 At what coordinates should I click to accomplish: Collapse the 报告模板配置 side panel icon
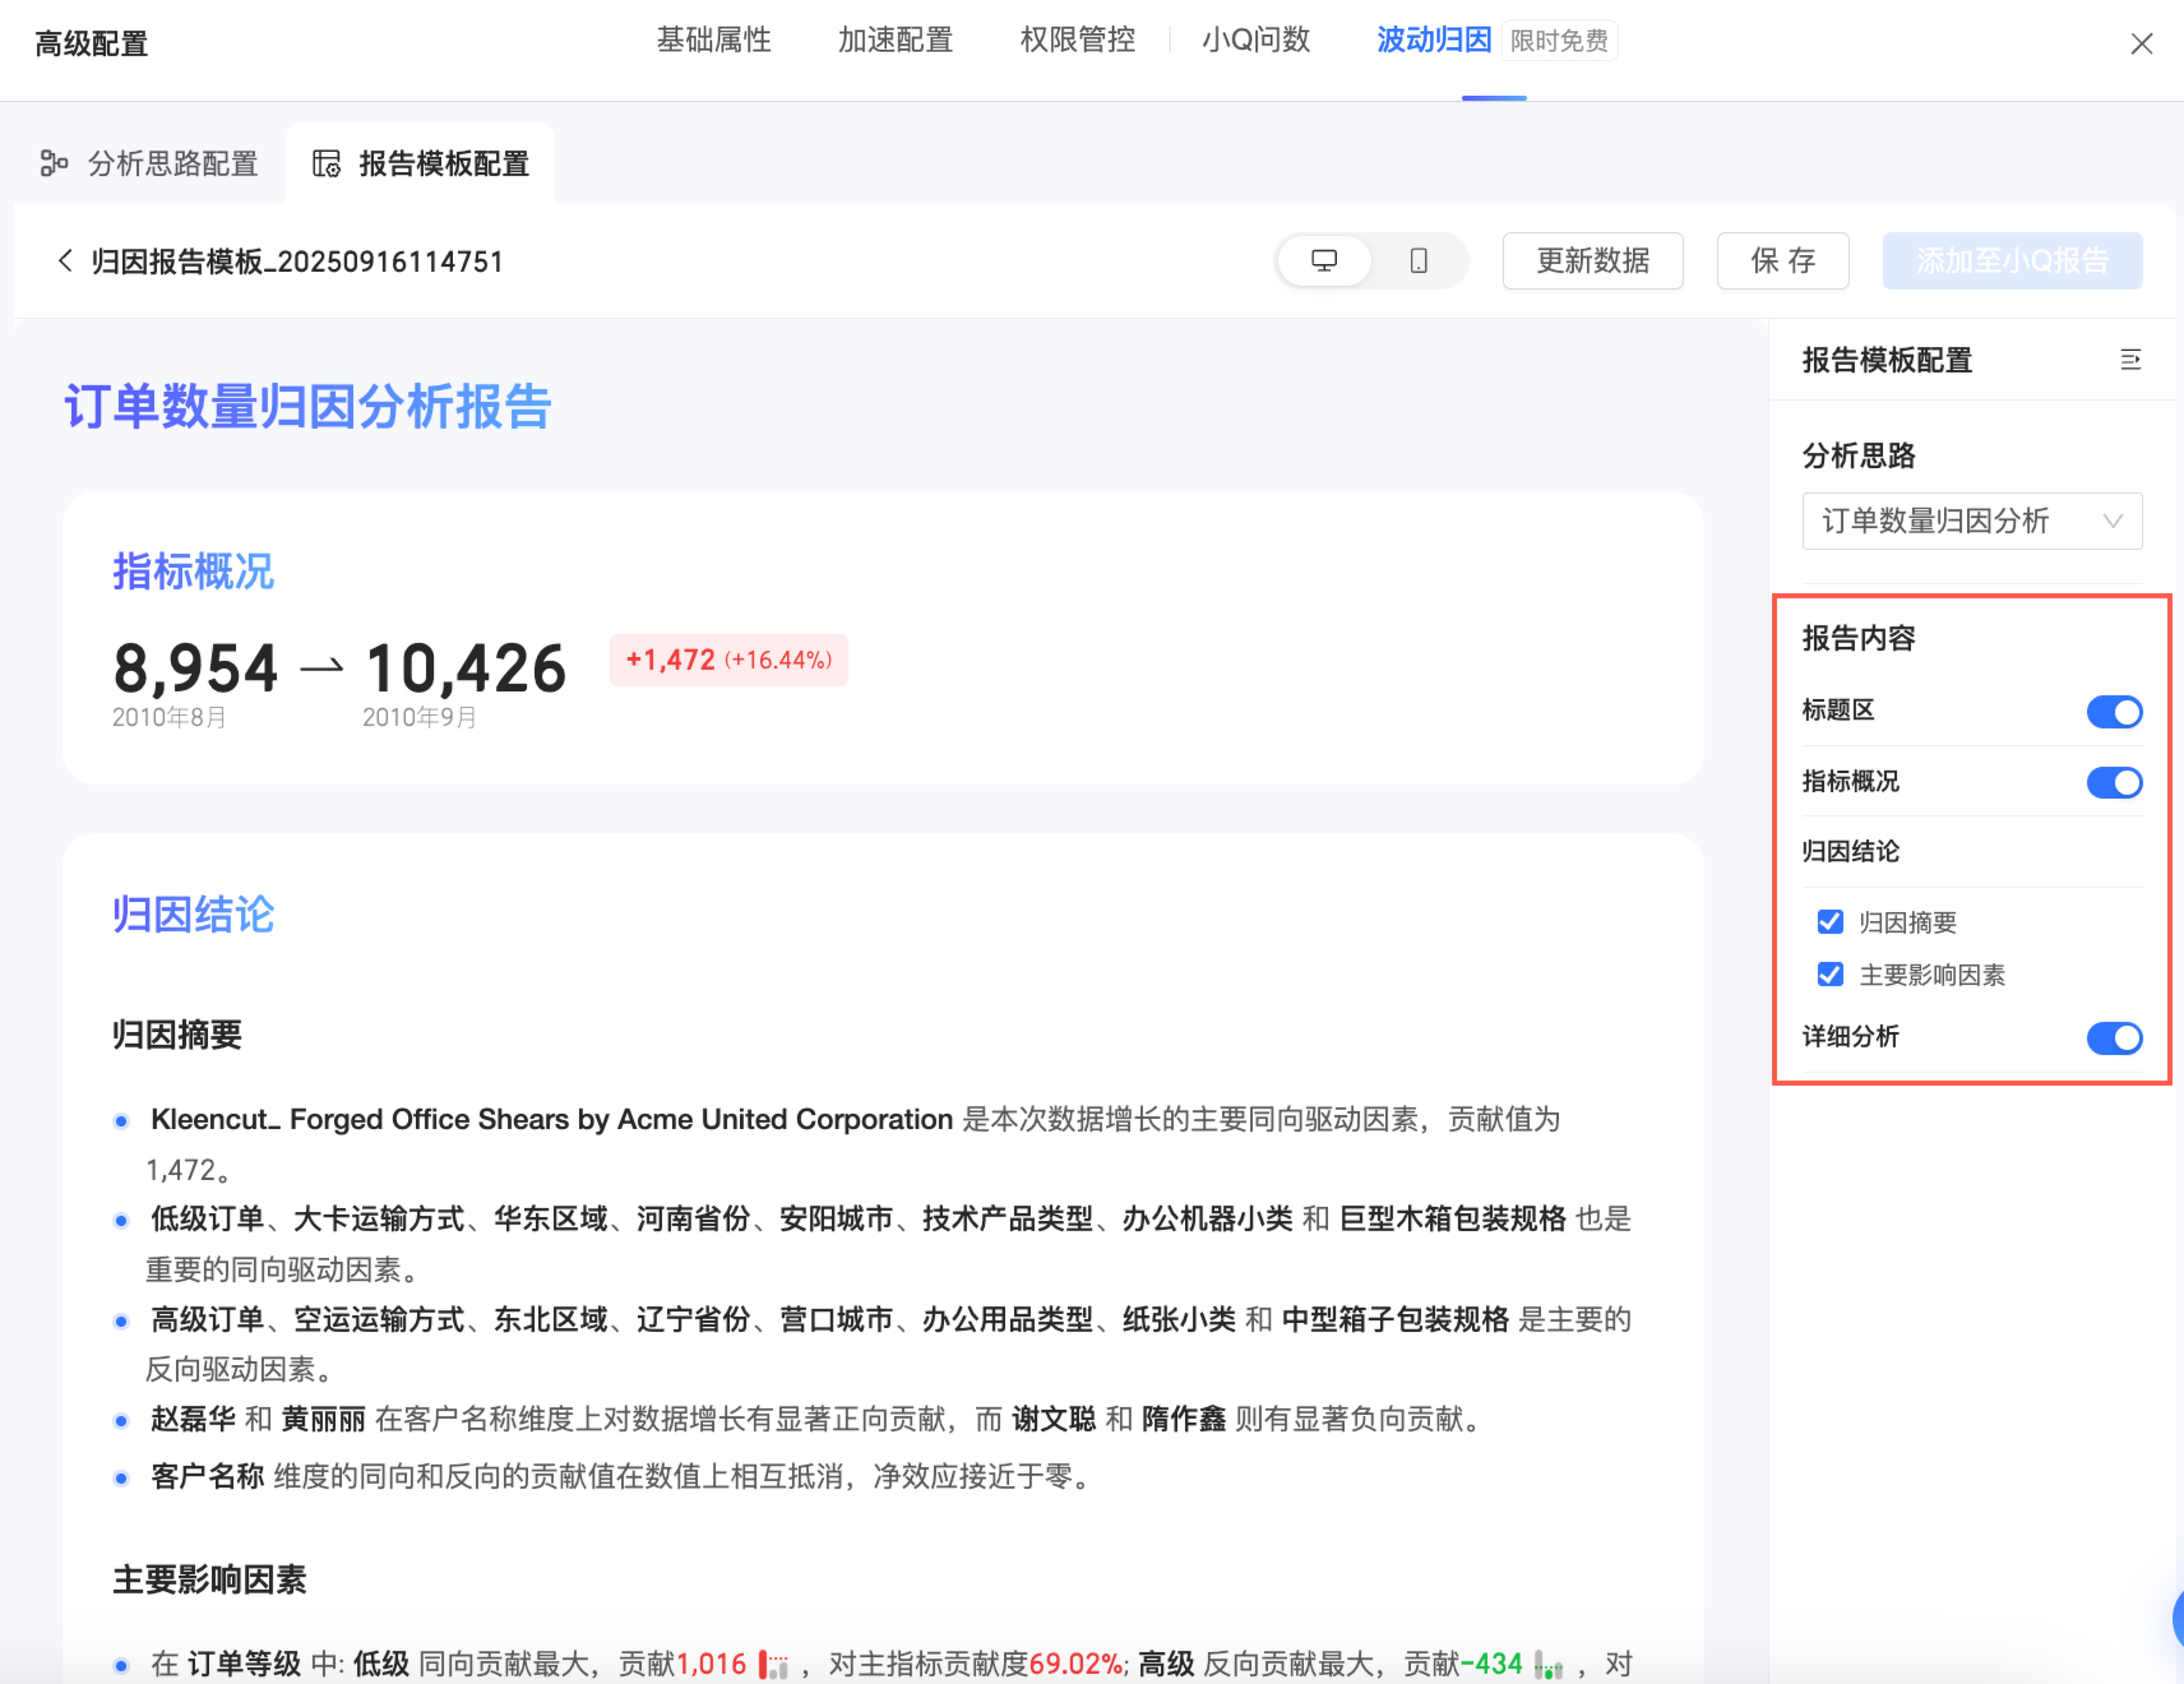click(x=2130, y=360)
